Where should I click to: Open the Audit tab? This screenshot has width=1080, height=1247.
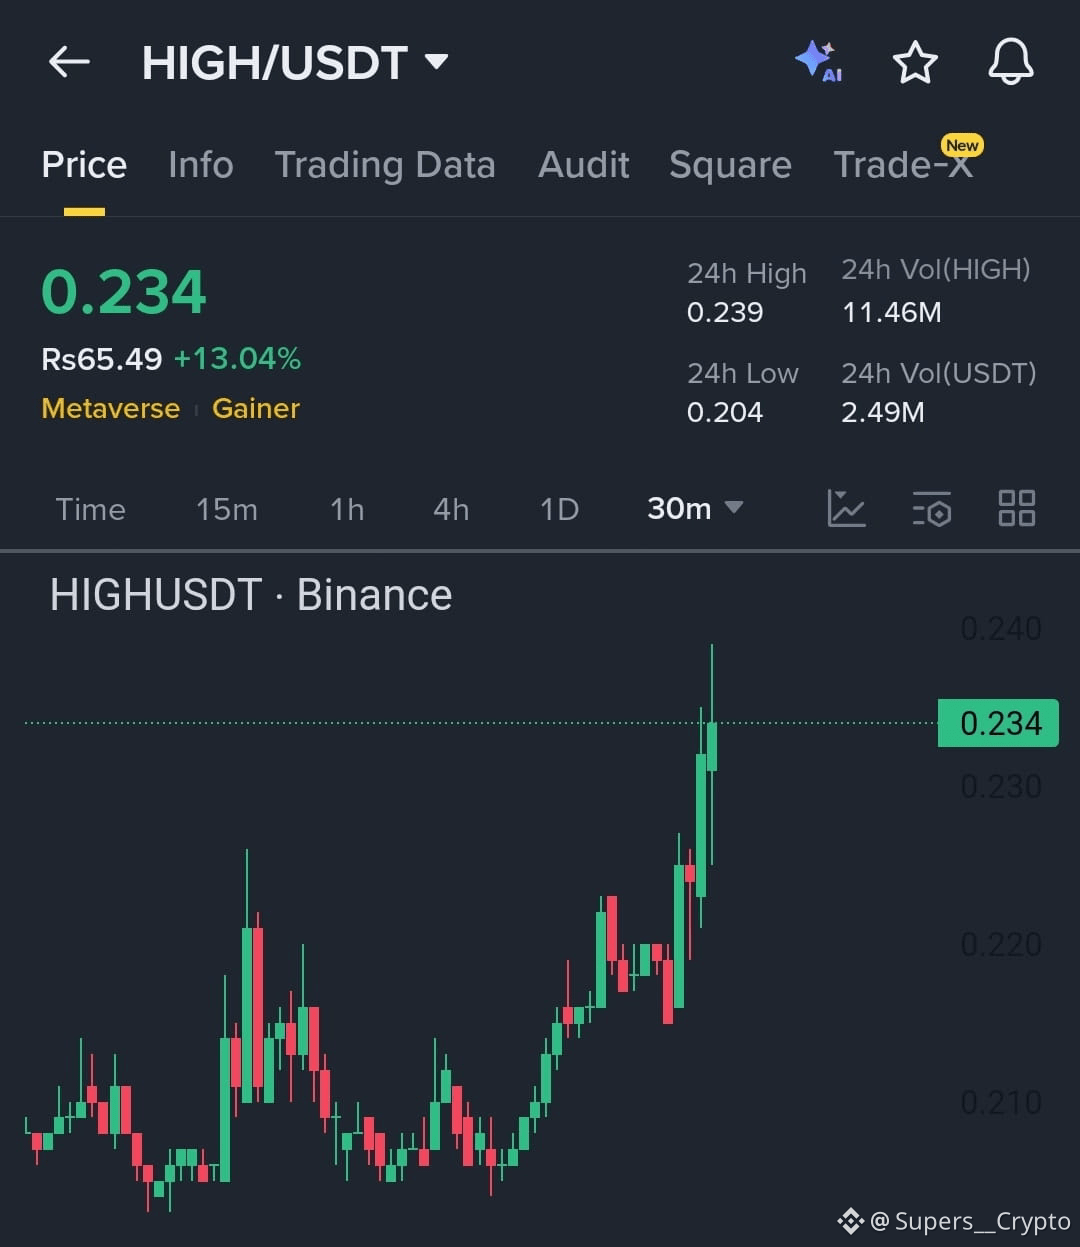[x=584, y=165]
